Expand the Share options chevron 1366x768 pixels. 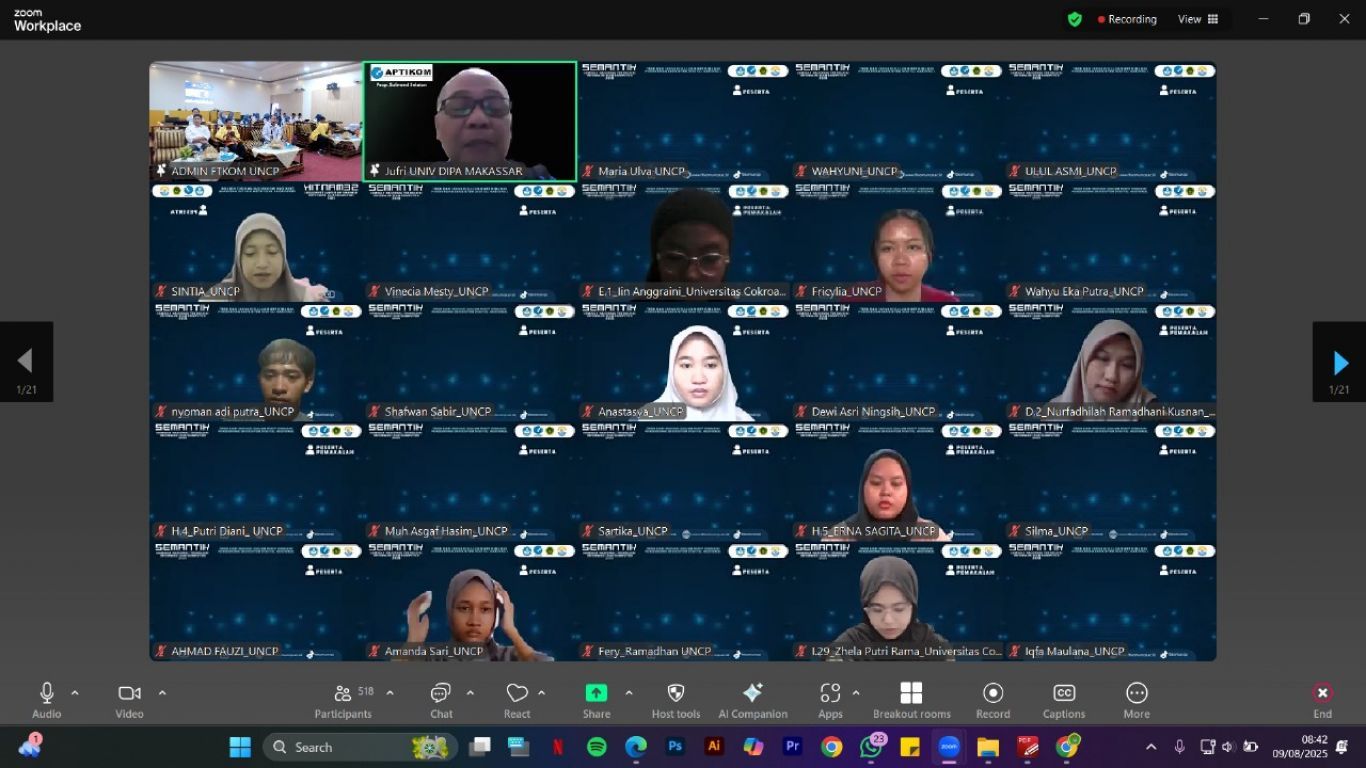629,693
